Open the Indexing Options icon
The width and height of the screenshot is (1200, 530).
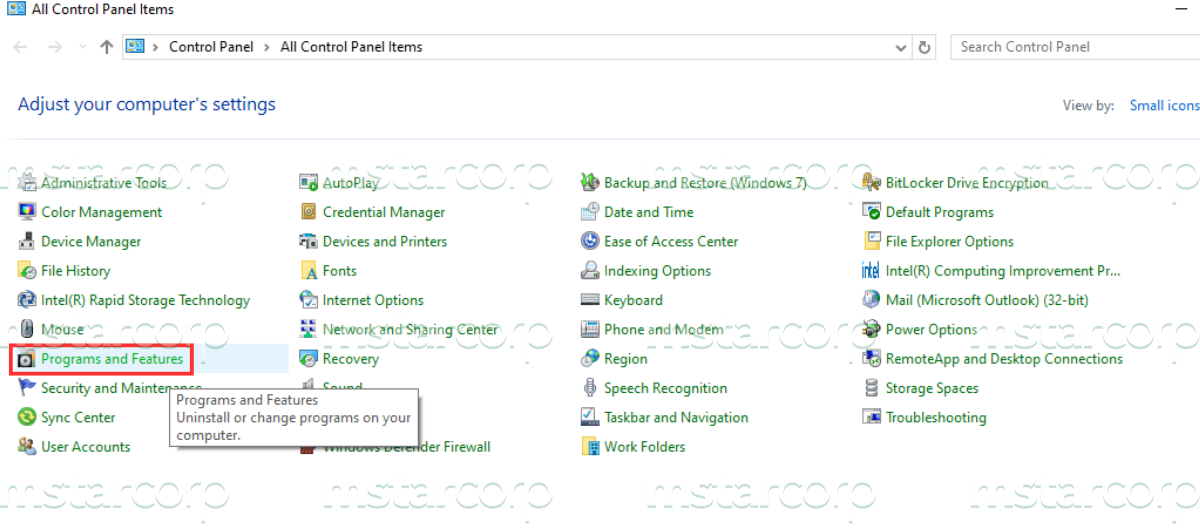tap(590, 271)
